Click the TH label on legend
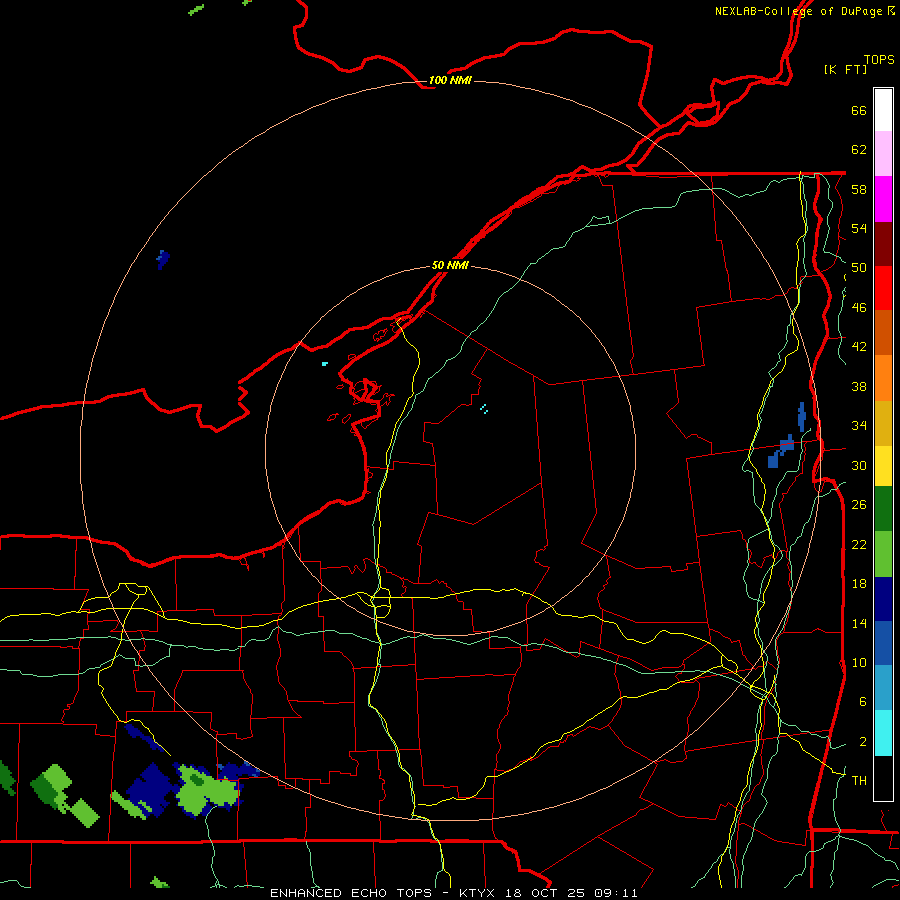This screenshot has height=900, width=900. point(859,781)
